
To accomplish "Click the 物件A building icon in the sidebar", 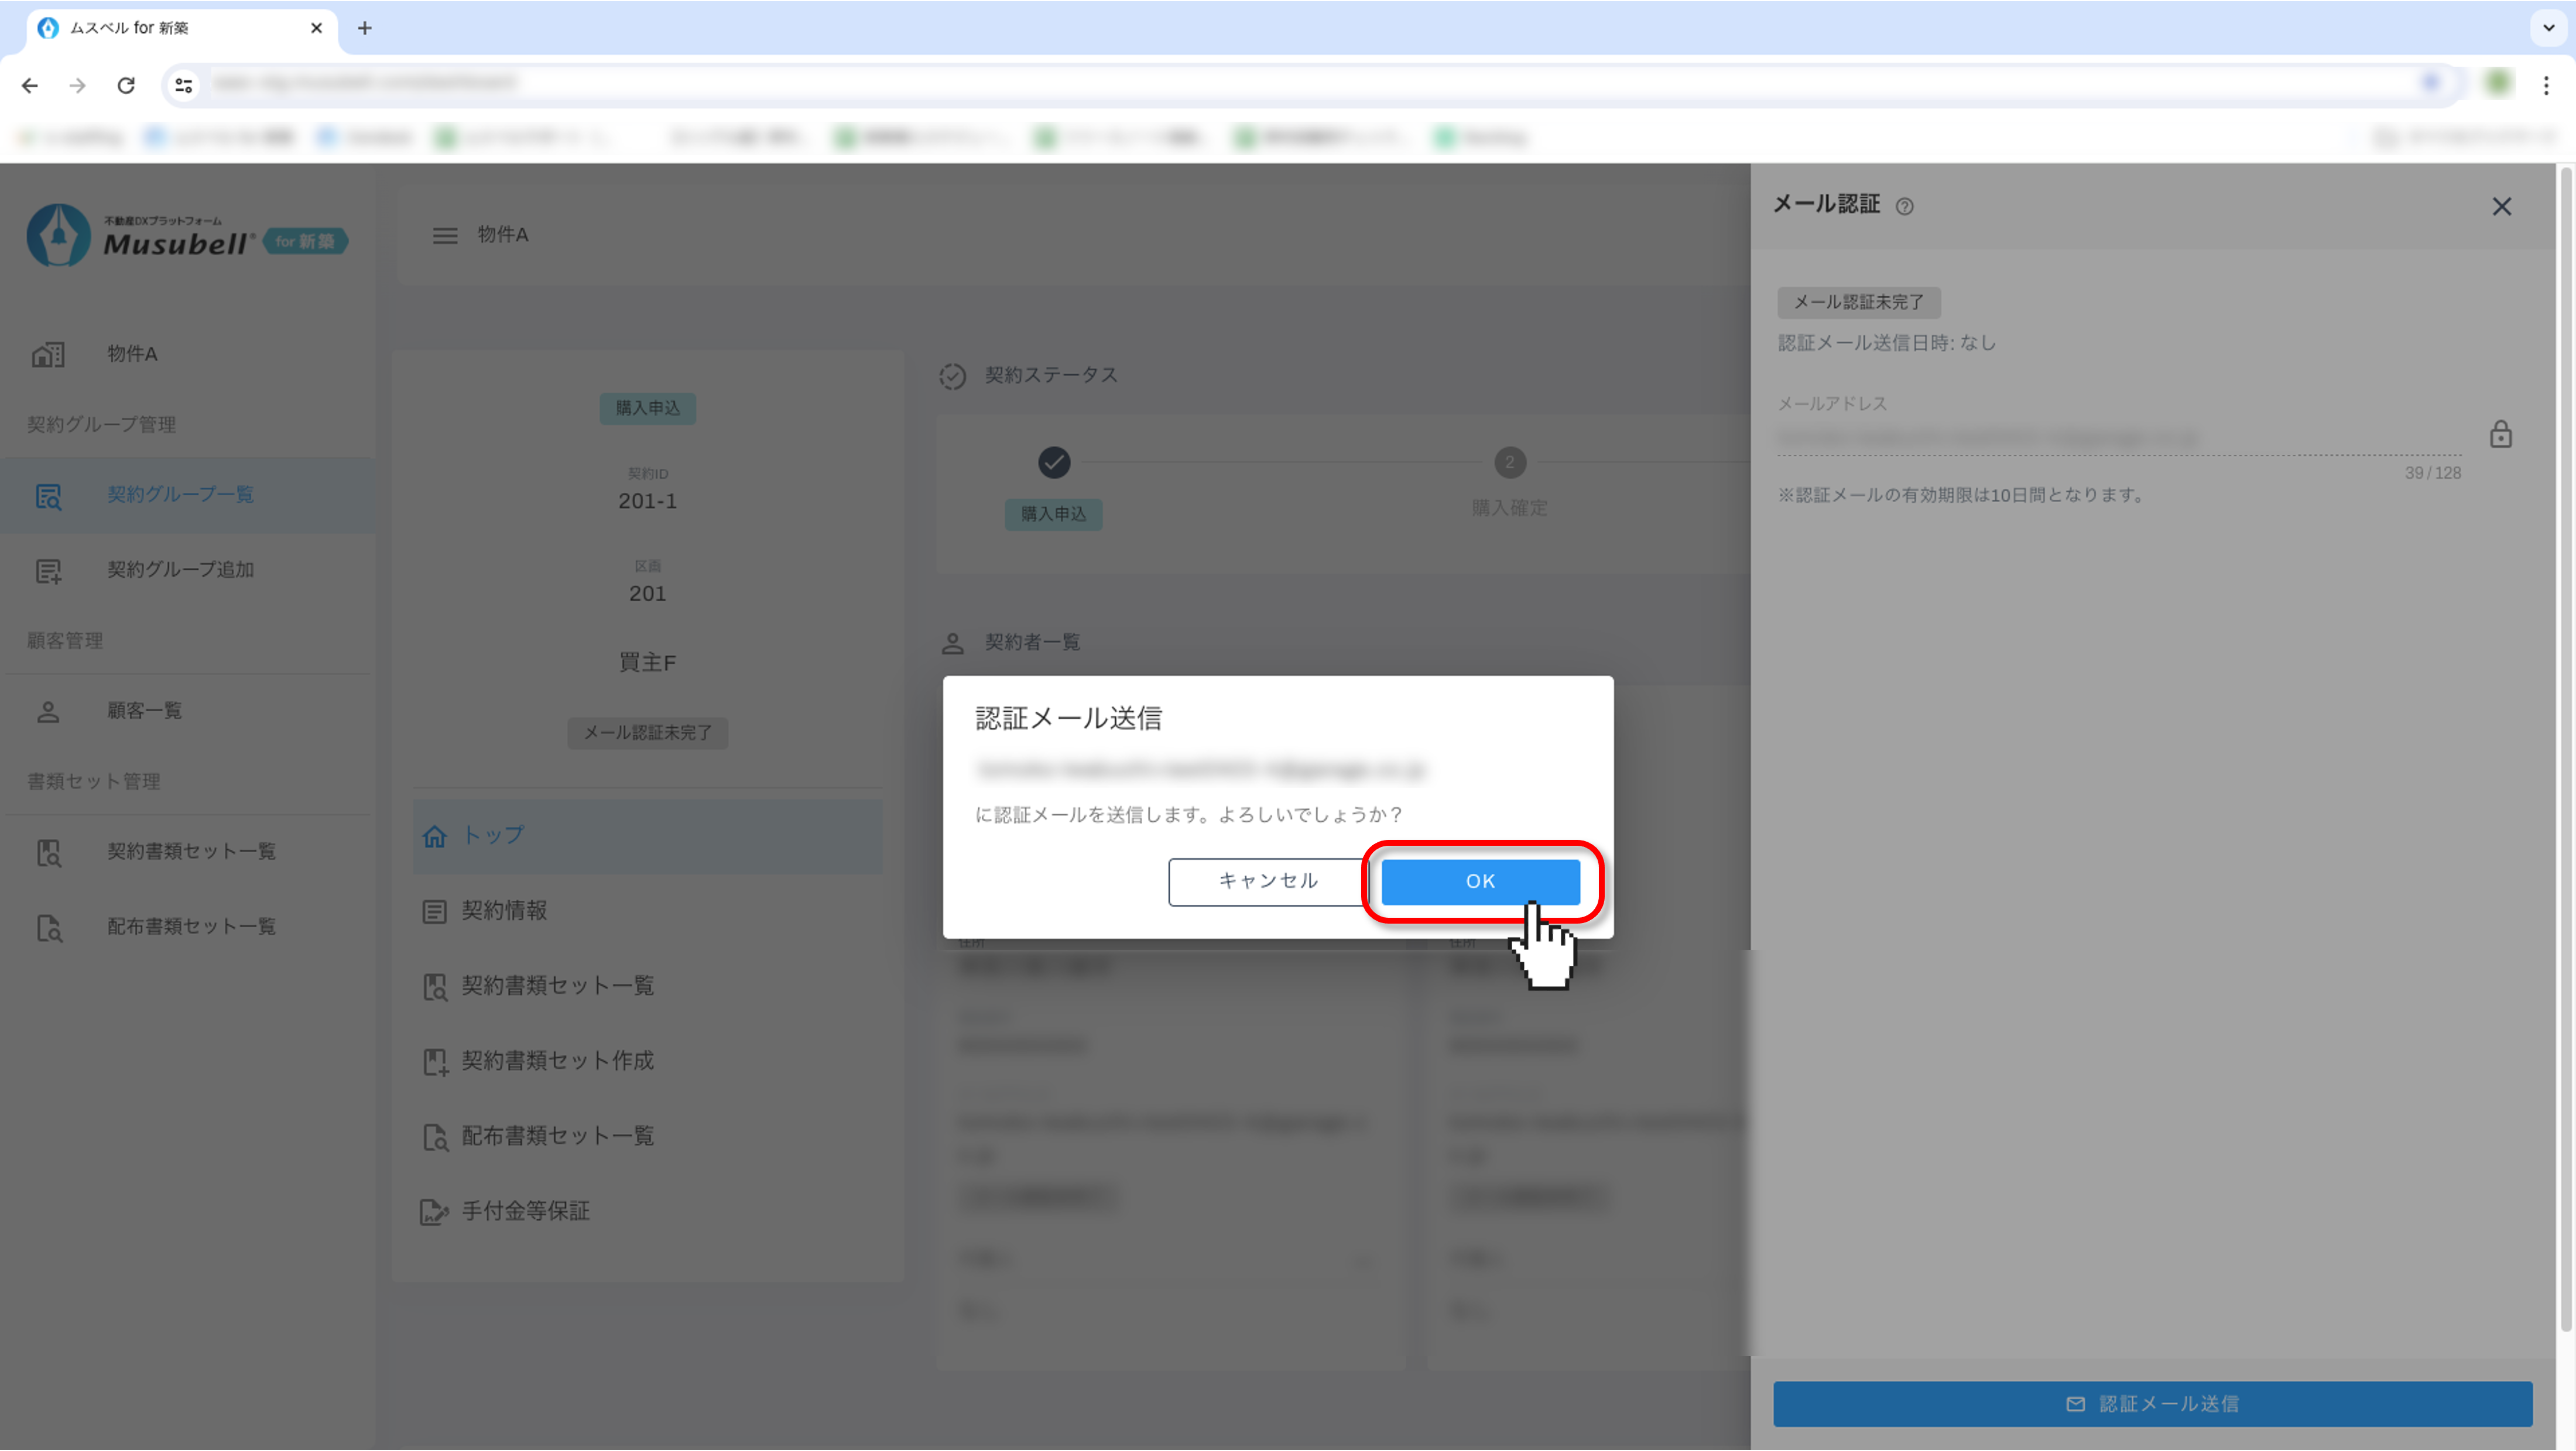I will pos(48,354).
